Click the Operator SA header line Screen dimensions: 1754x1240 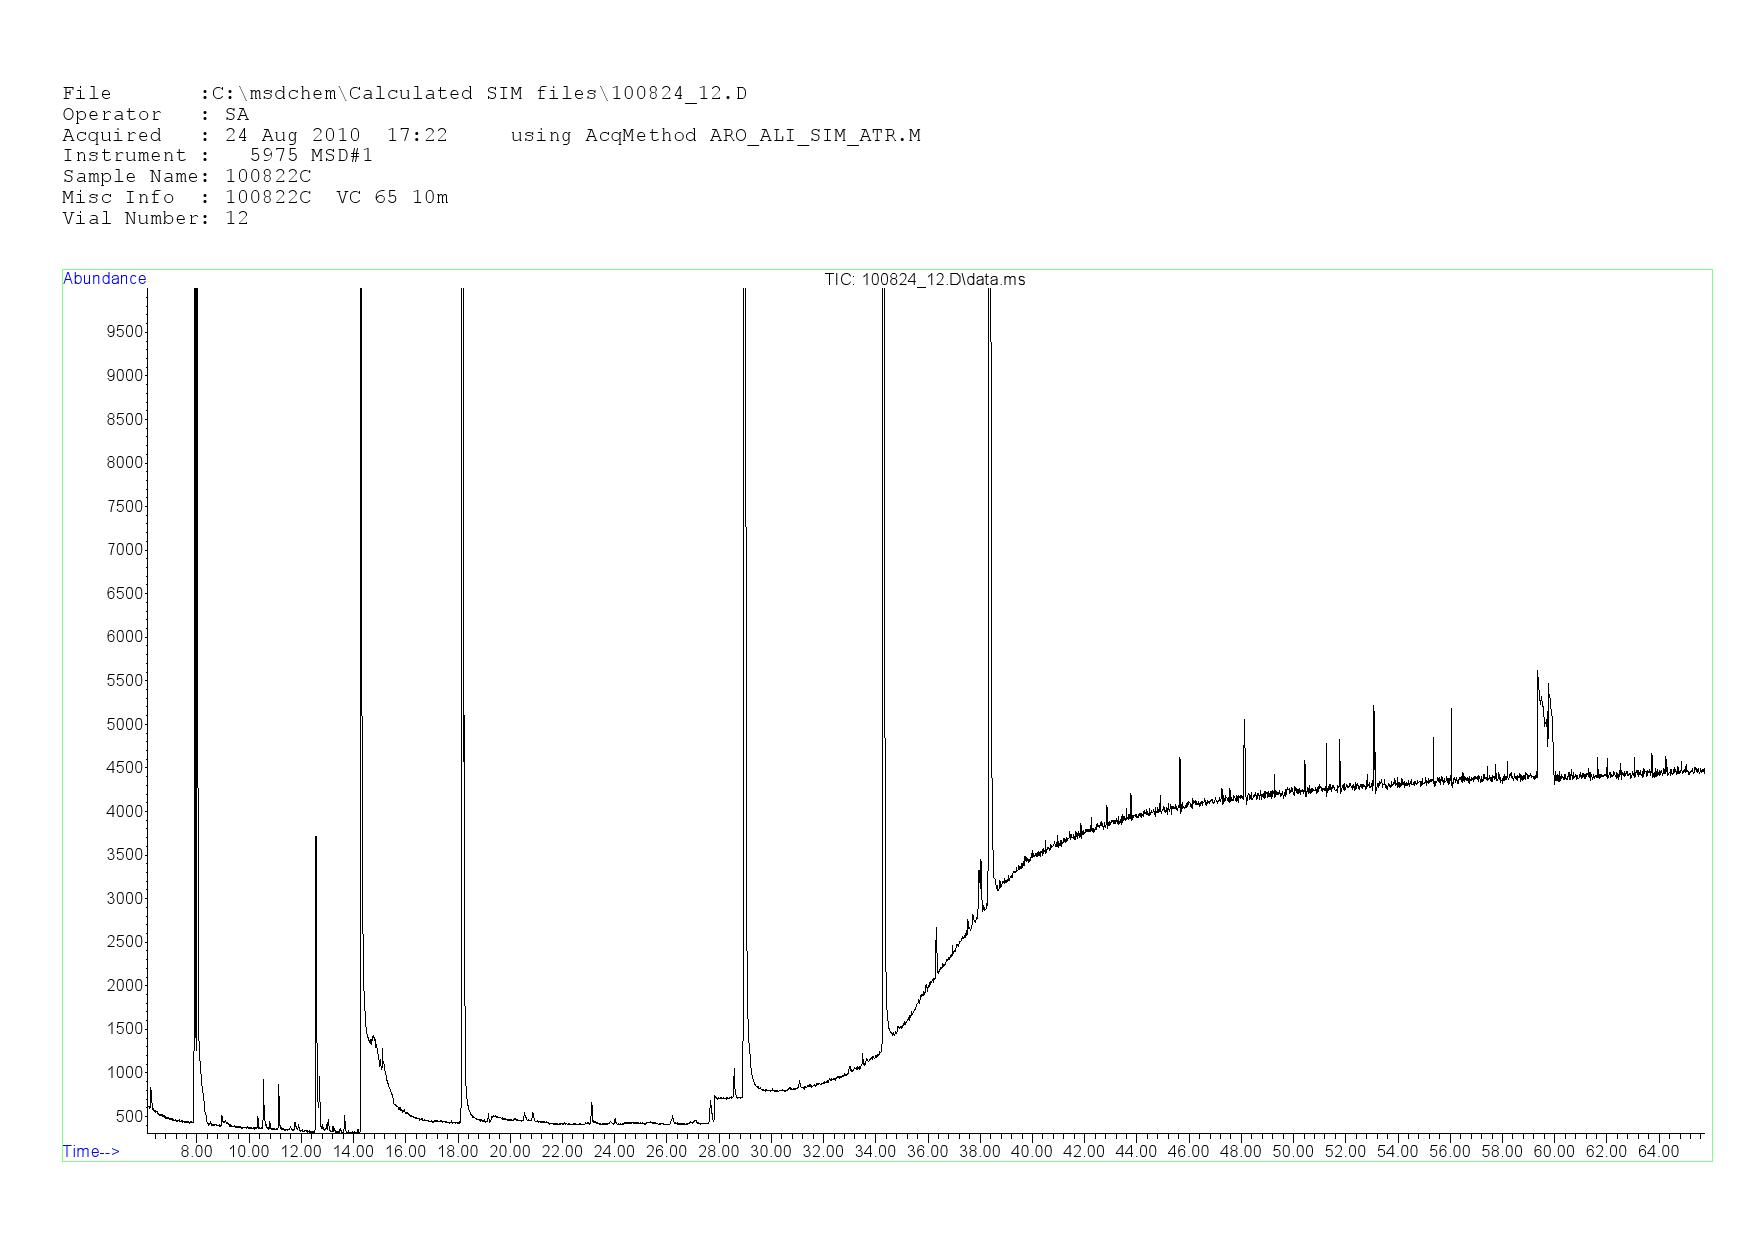155,115
